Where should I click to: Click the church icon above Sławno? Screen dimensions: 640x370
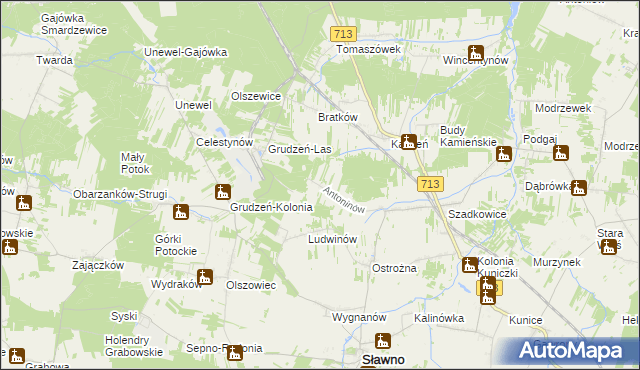[x=383, y=341]
